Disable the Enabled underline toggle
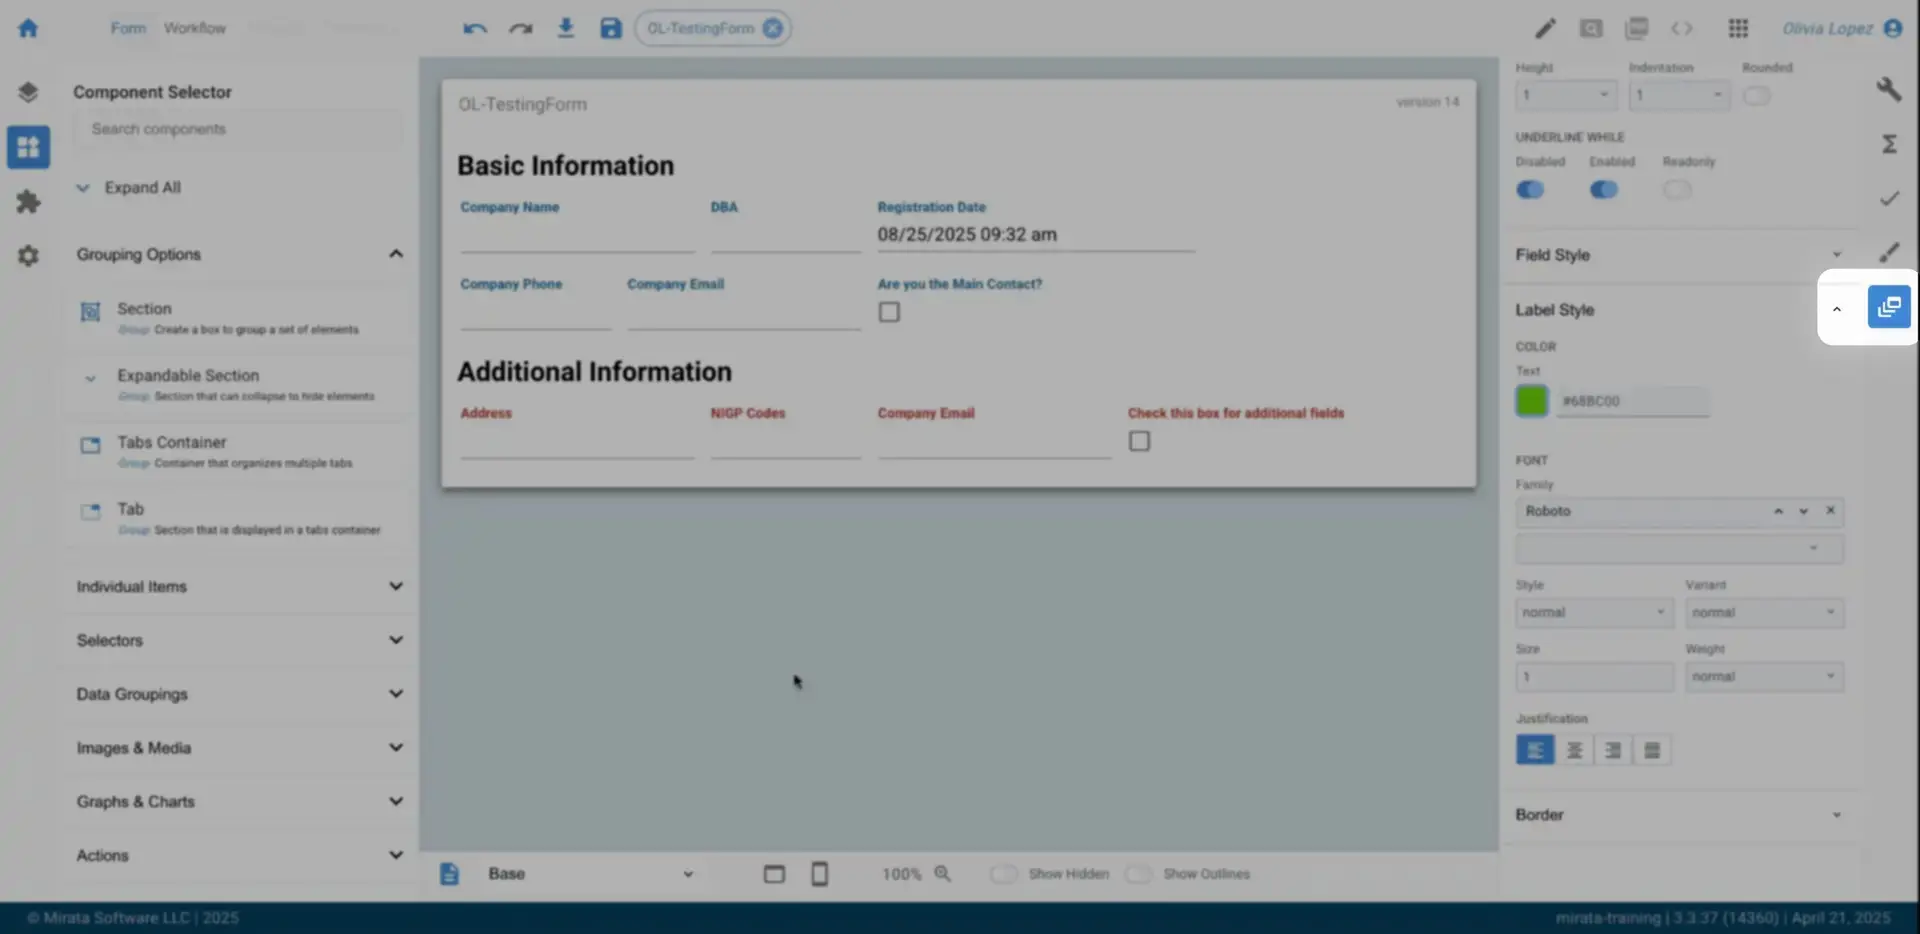 (x=1603, y=189)
